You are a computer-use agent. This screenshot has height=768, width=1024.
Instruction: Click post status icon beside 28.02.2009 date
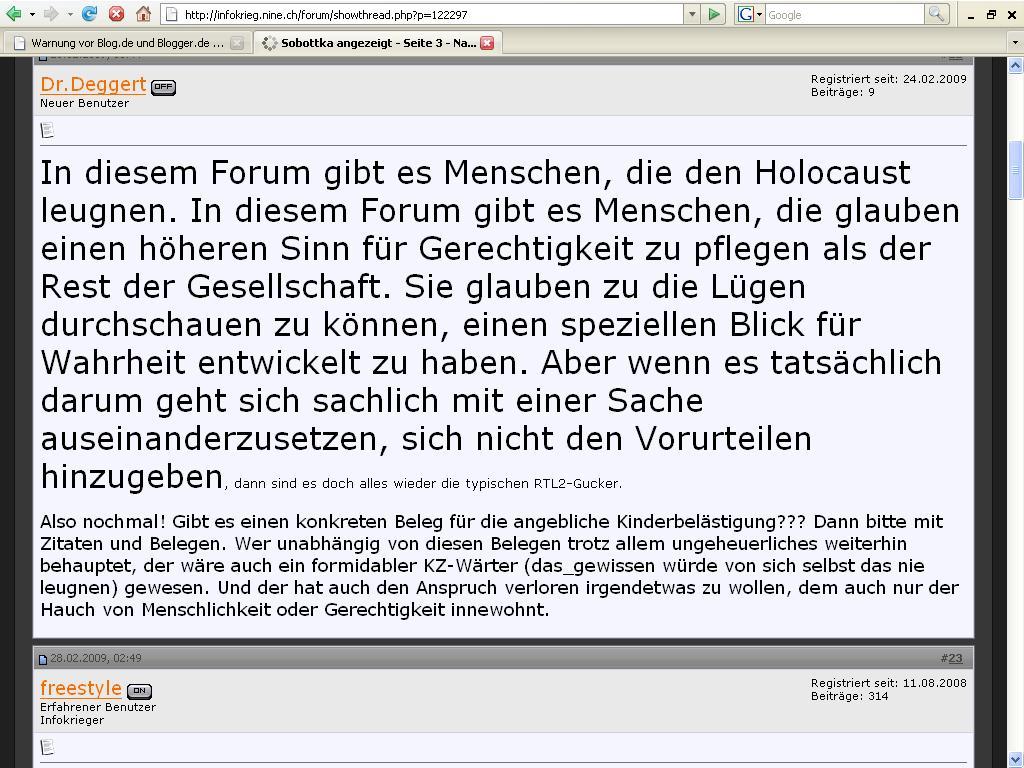coord(43,659)
